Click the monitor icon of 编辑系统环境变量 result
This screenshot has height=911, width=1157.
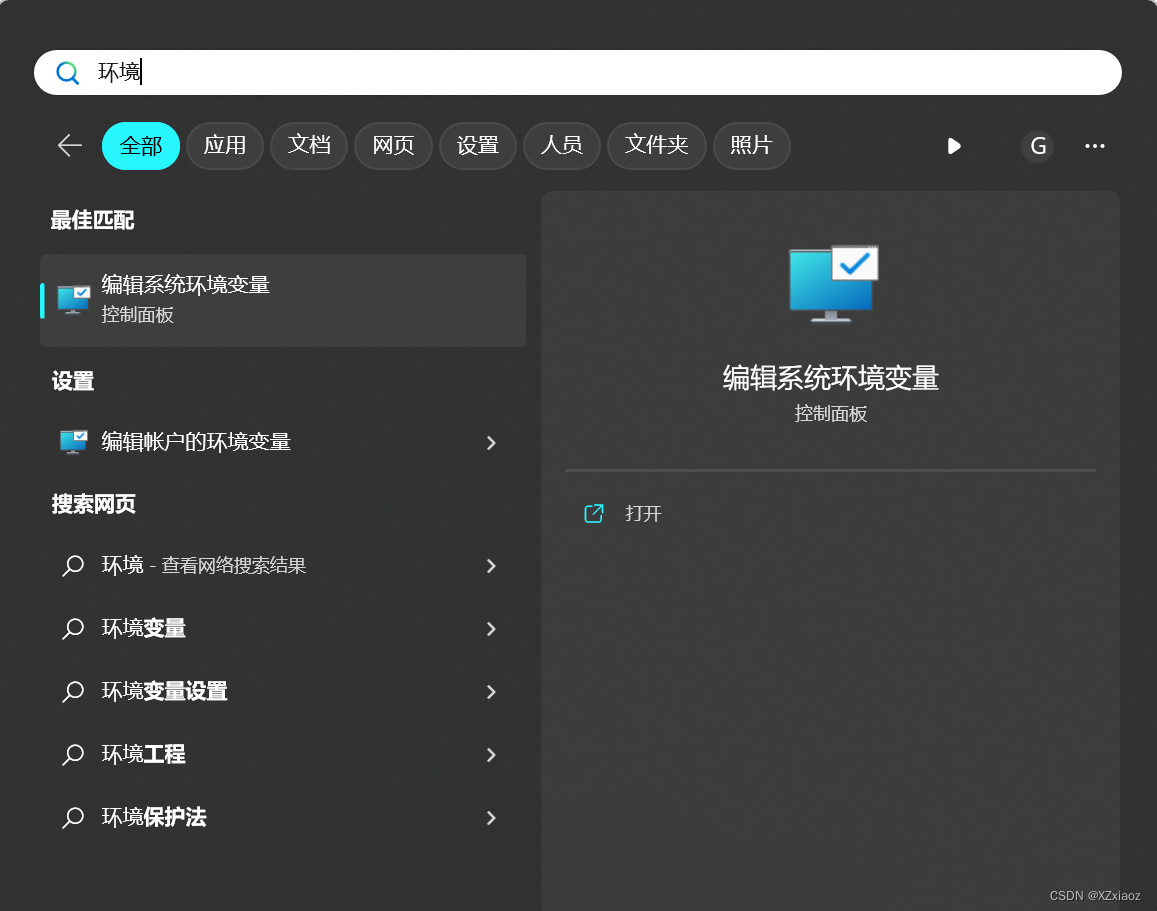tap(74, 300)
